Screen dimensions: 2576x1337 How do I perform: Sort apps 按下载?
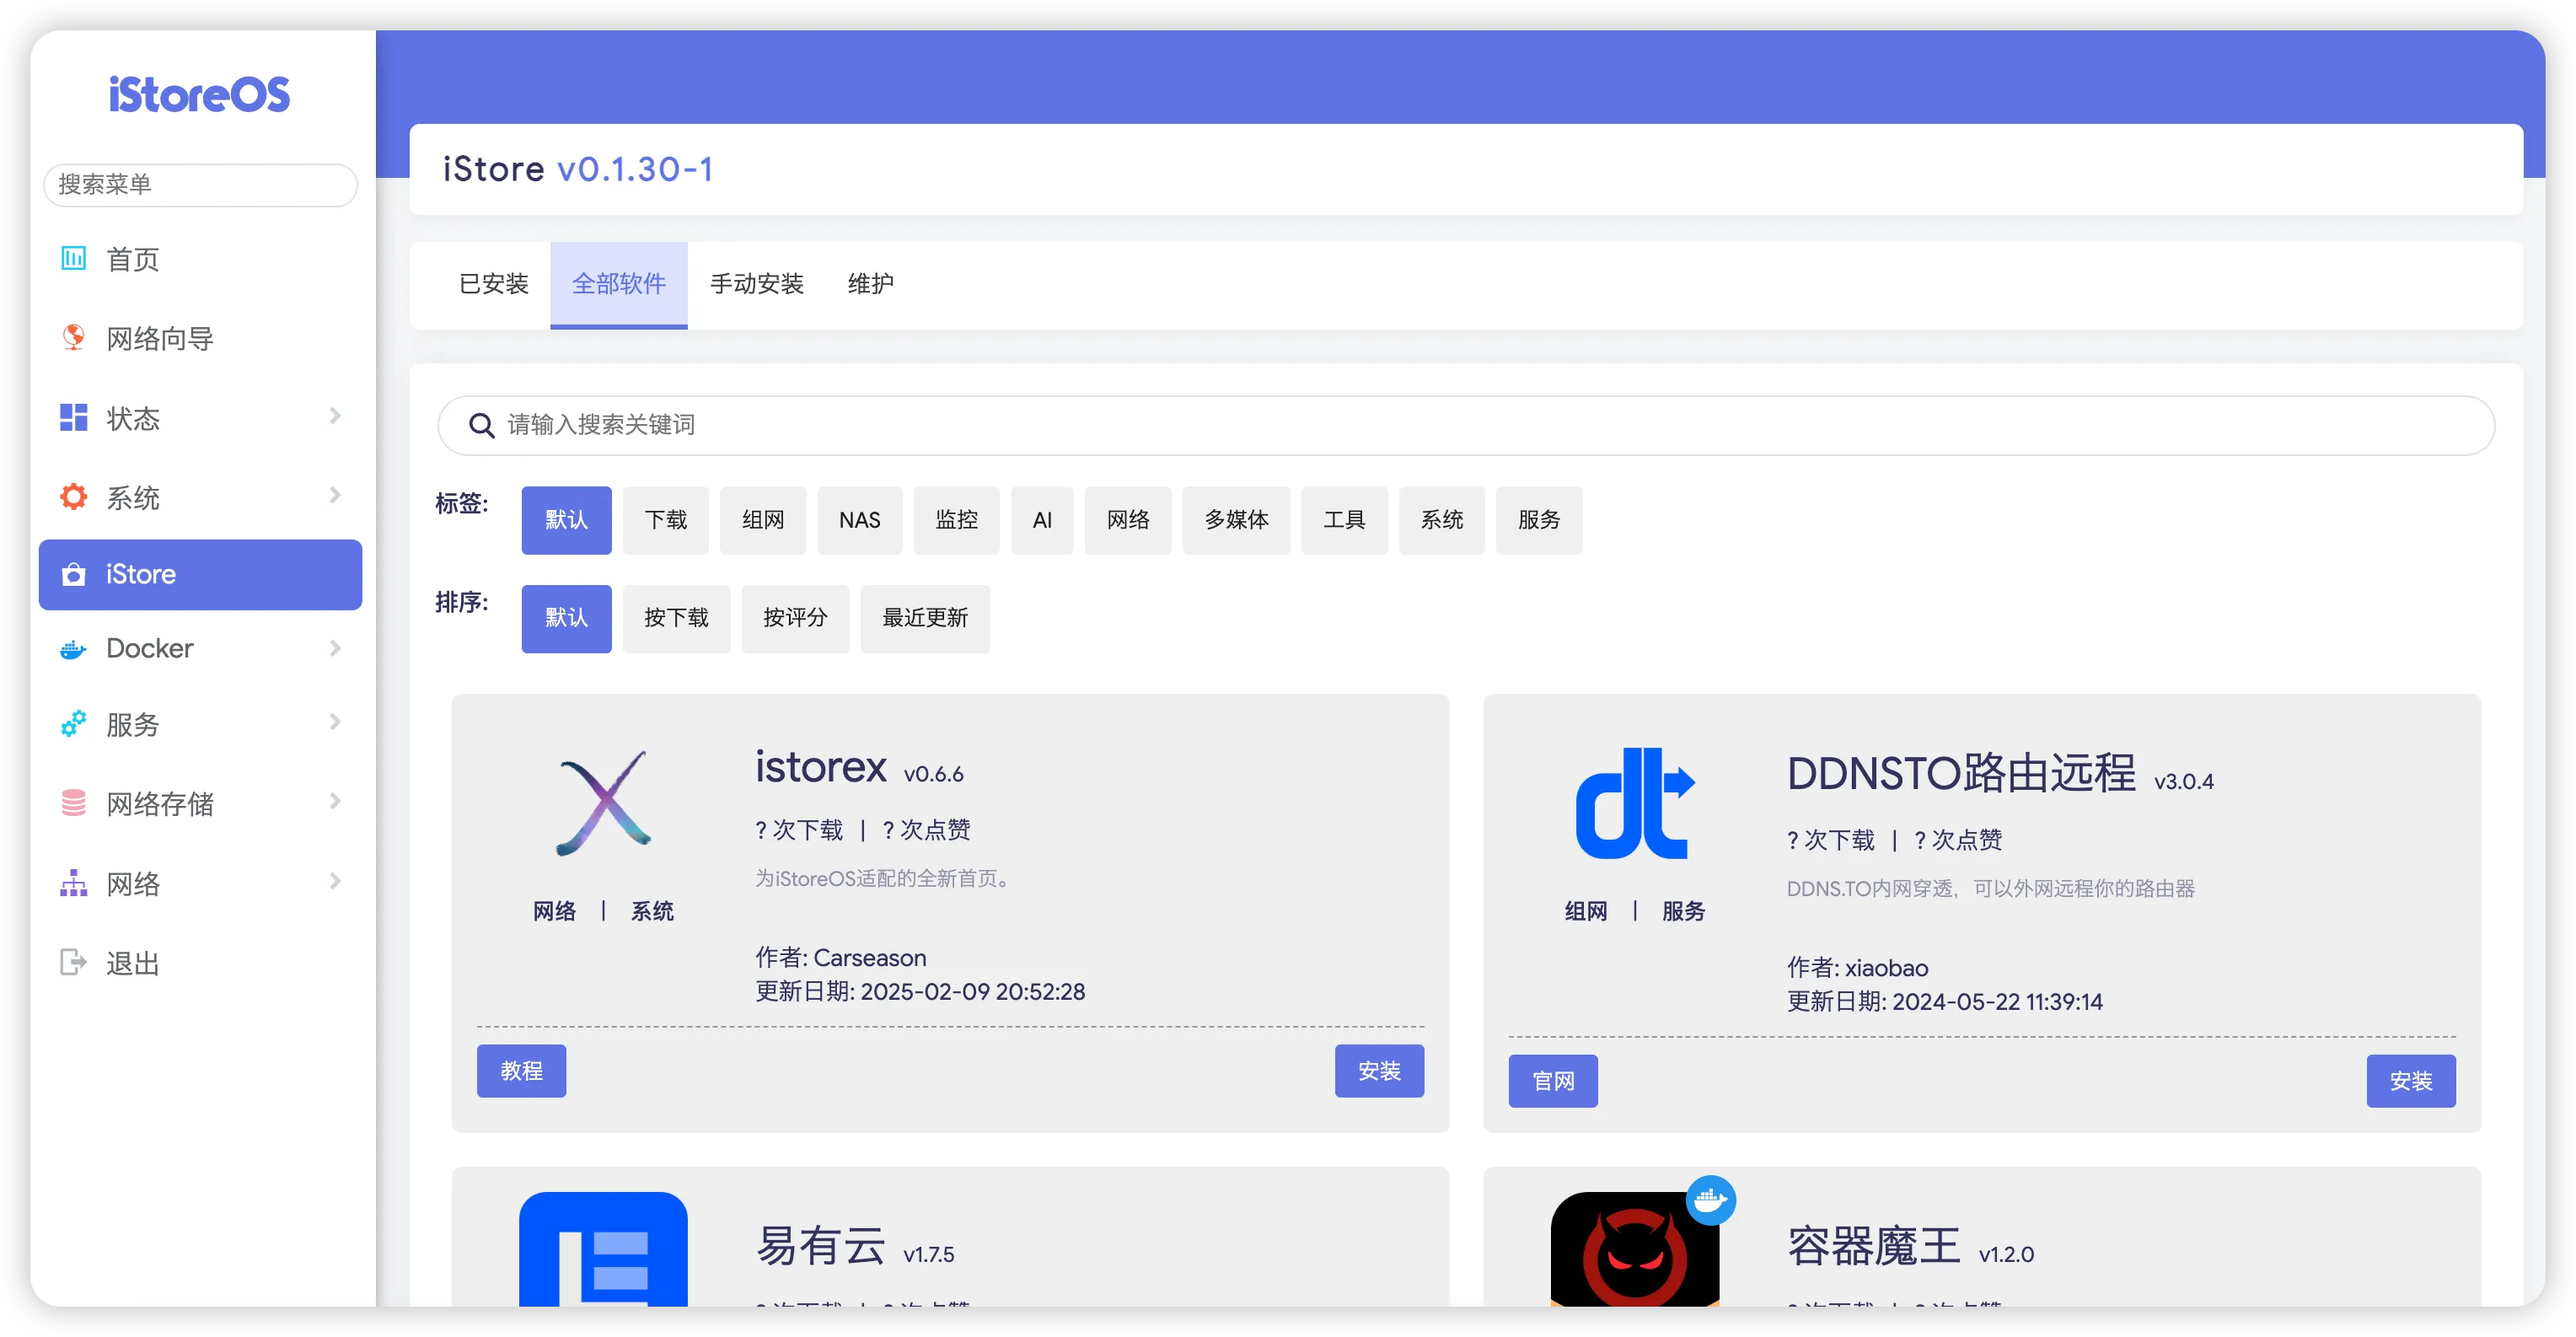pyautogui.click(x=677, y=619)
